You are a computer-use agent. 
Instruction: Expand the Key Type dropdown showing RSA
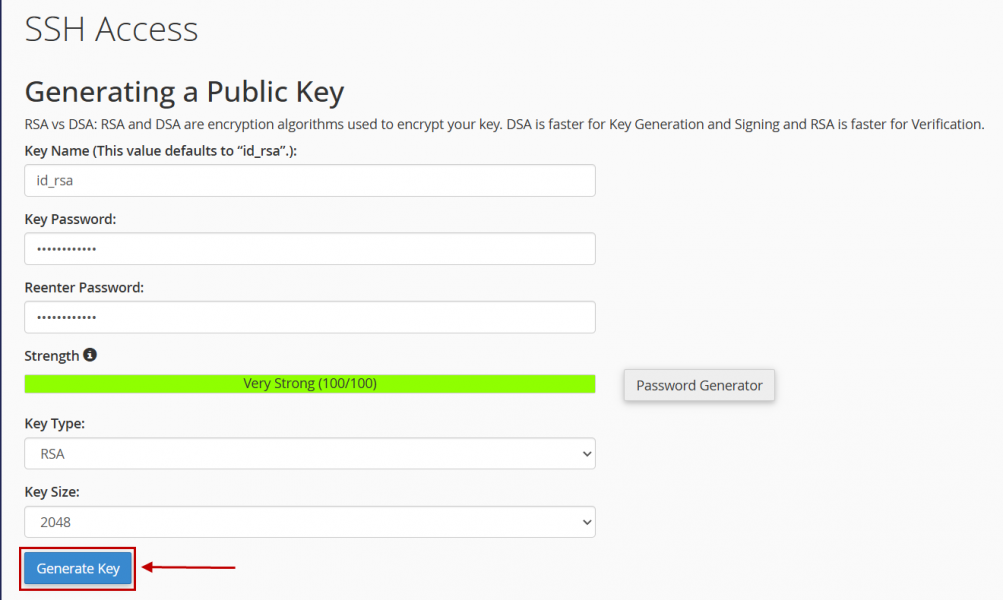point(310,454)
